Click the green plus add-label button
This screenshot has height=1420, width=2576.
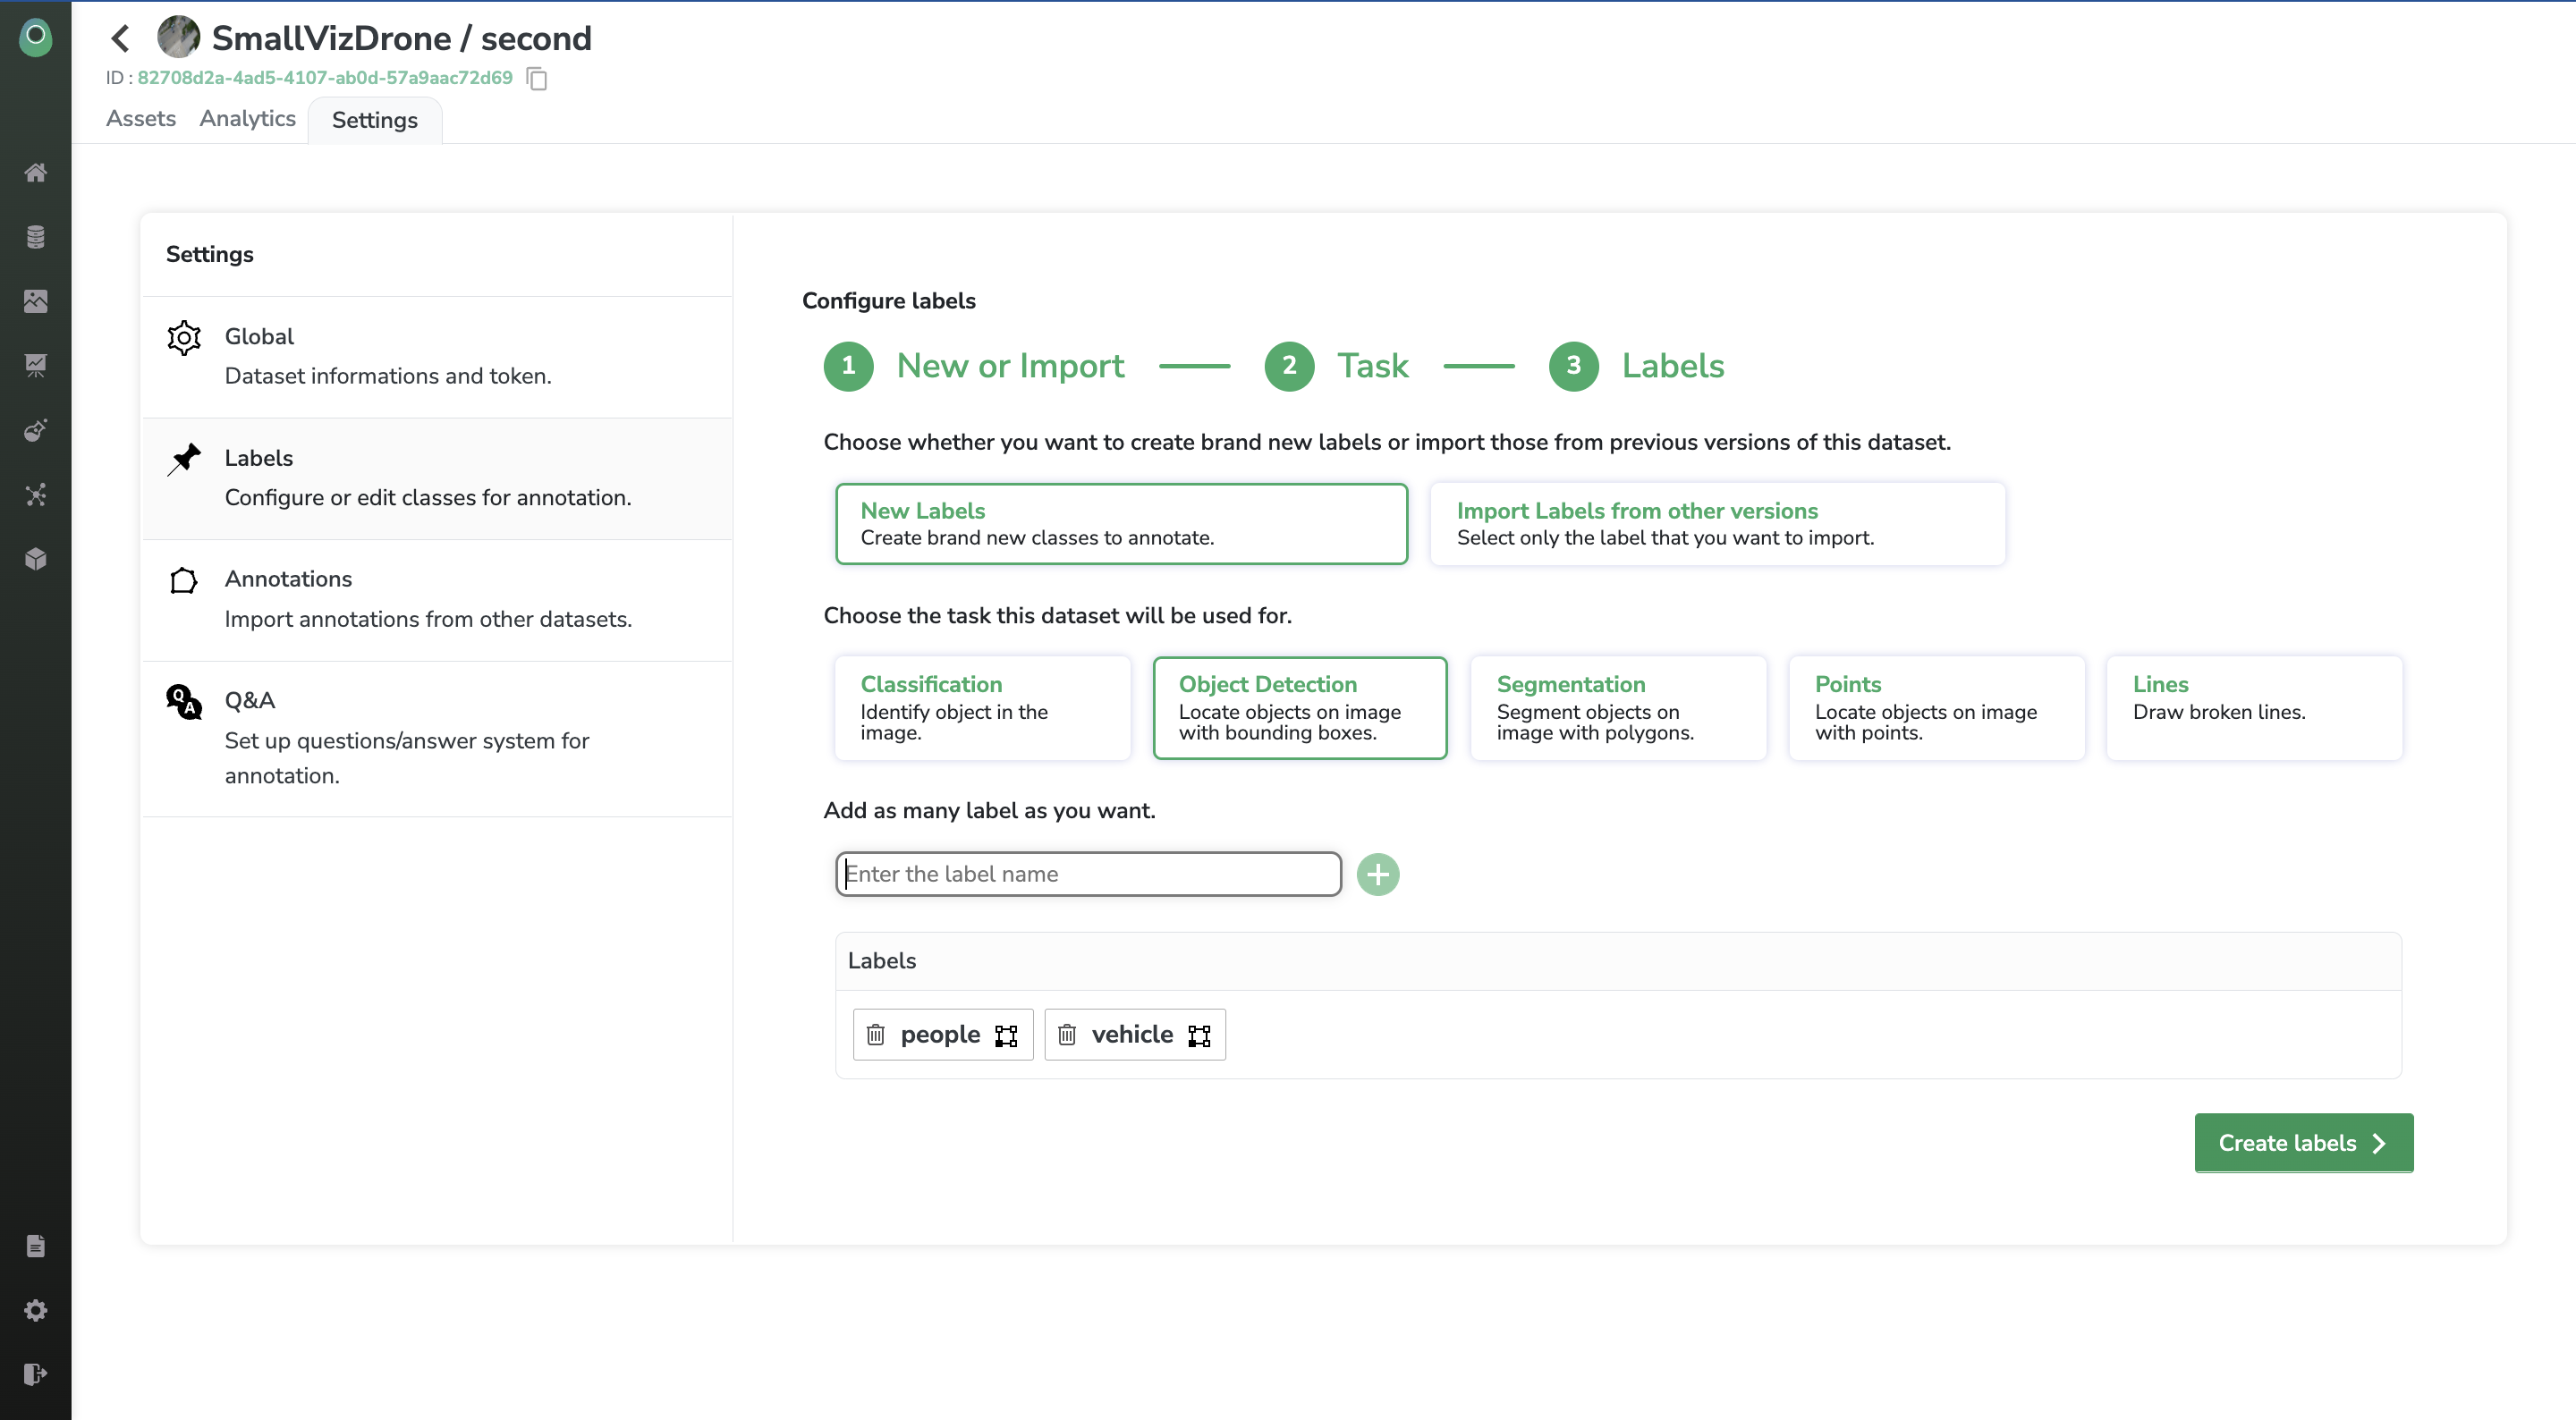click(x=1377, y=874)
